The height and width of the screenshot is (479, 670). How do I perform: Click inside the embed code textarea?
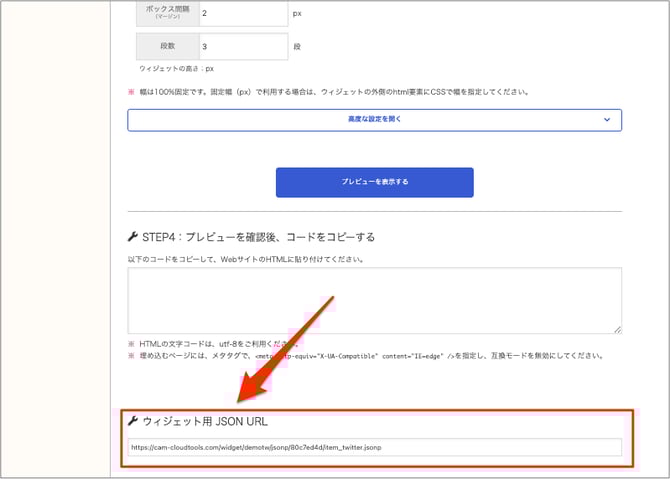374,299
